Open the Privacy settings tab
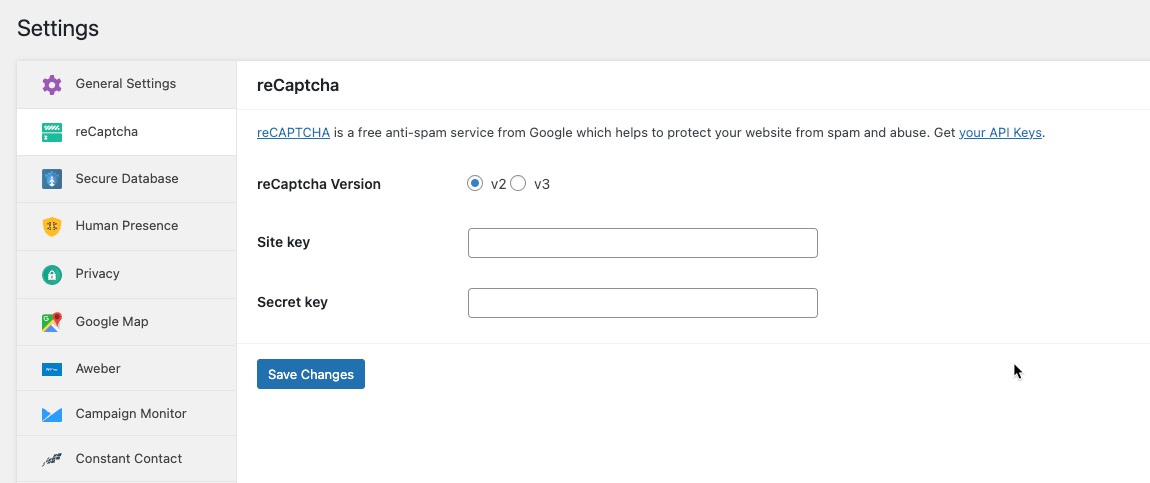This screenshot has width=1150, height=483. tap(97, 274)
